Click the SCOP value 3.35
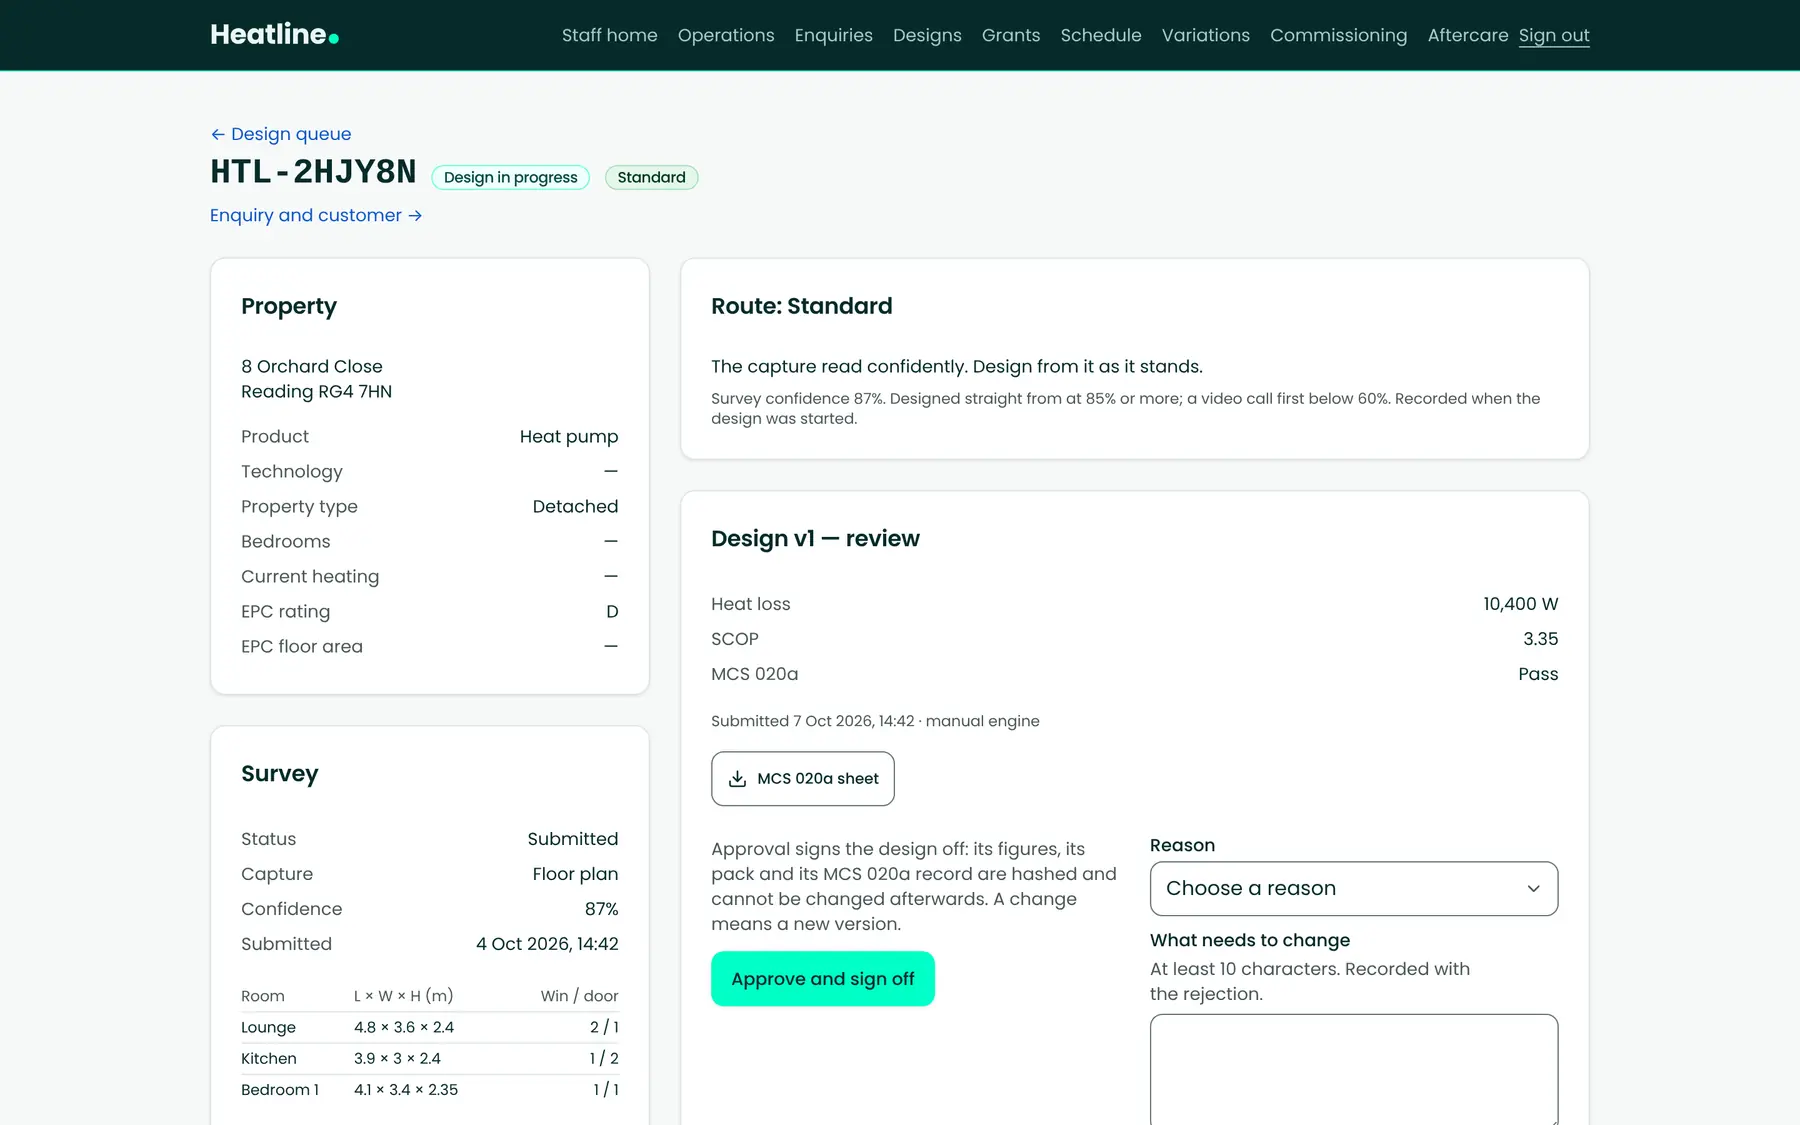 (1540, 639)
